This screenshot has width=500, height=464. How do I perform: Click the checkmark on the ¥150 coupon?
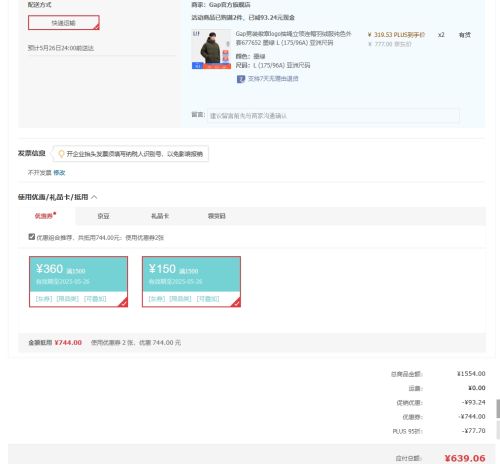pyautogui.click(x=237, y=303)
